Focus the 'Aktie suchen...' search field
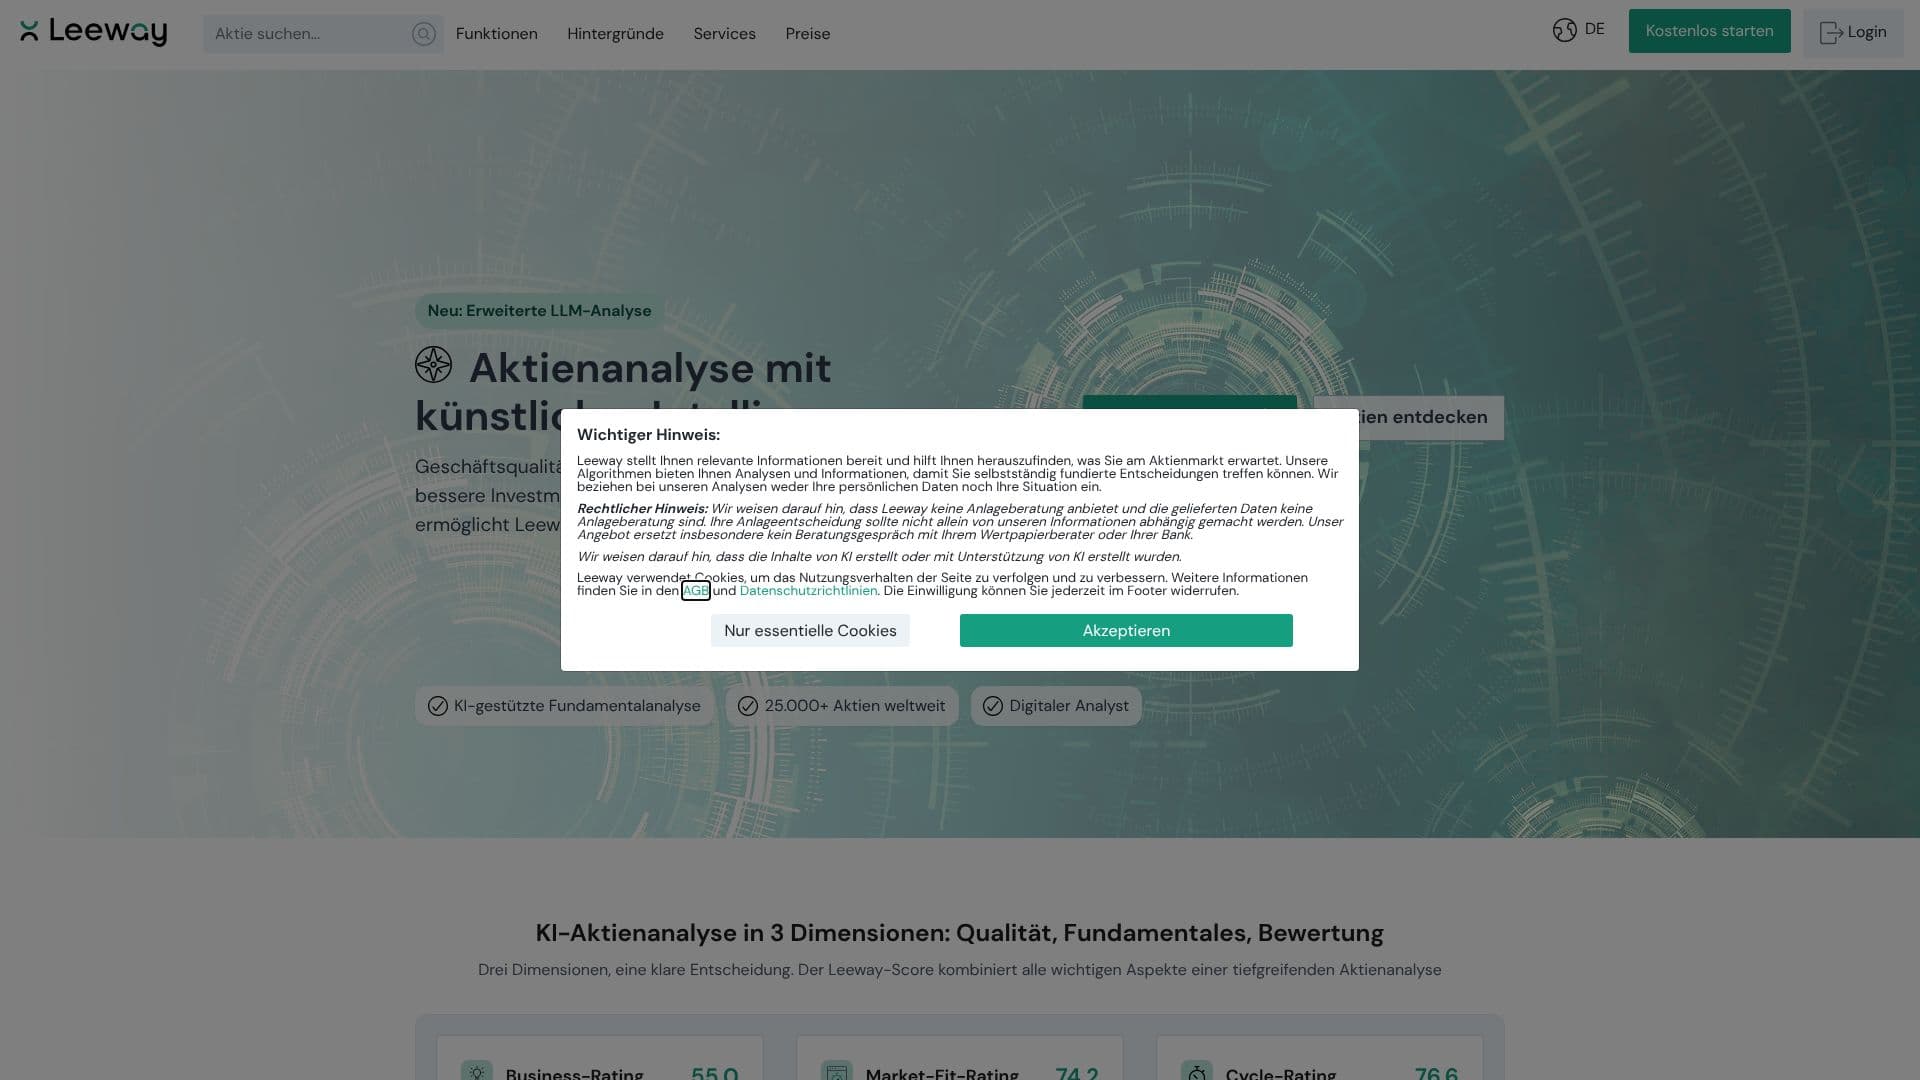 point(323,34)
